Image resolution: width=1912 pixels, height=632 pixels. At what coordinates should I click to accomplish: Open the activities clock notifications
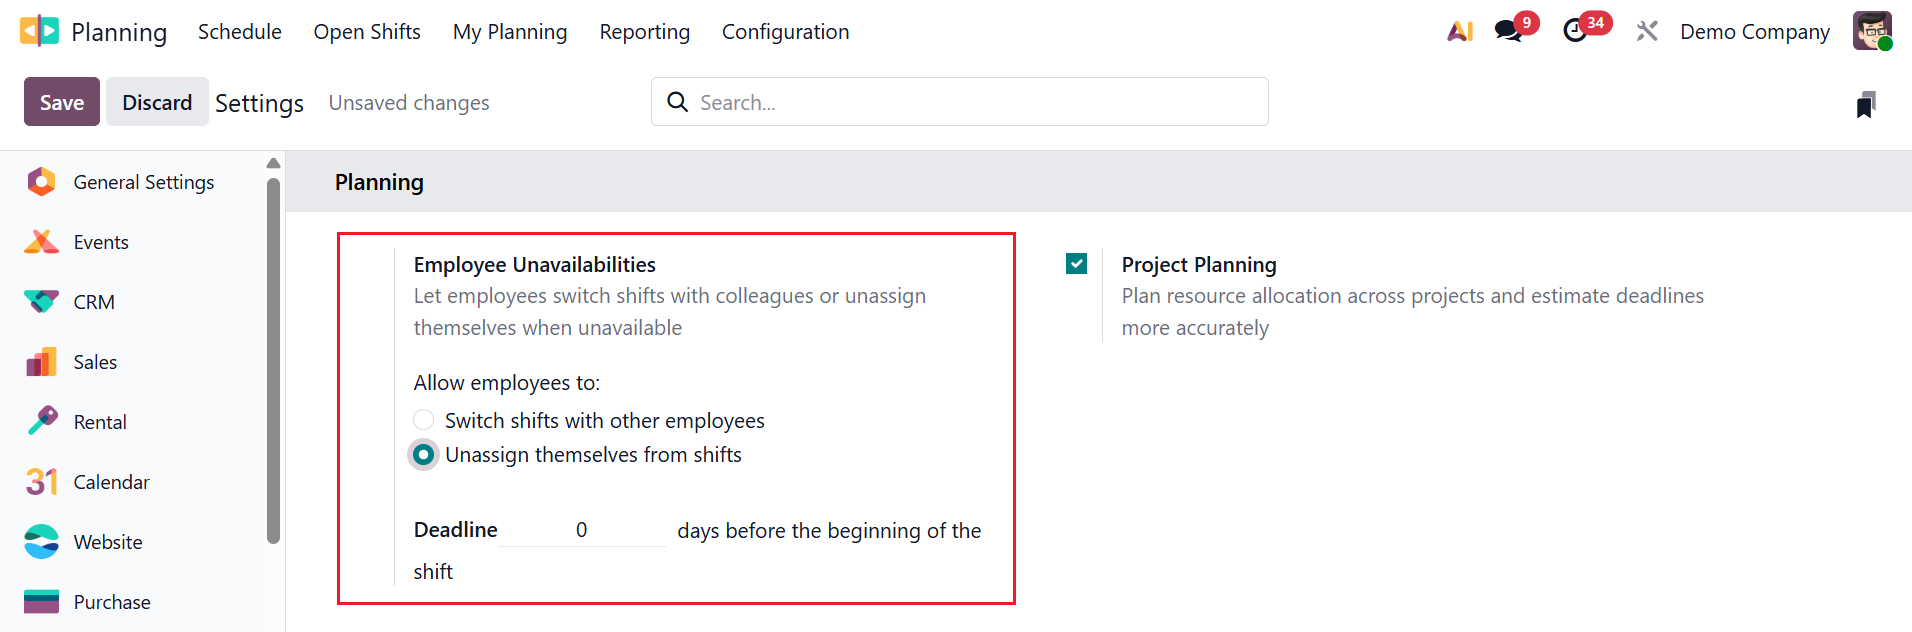pos(1578,31)
